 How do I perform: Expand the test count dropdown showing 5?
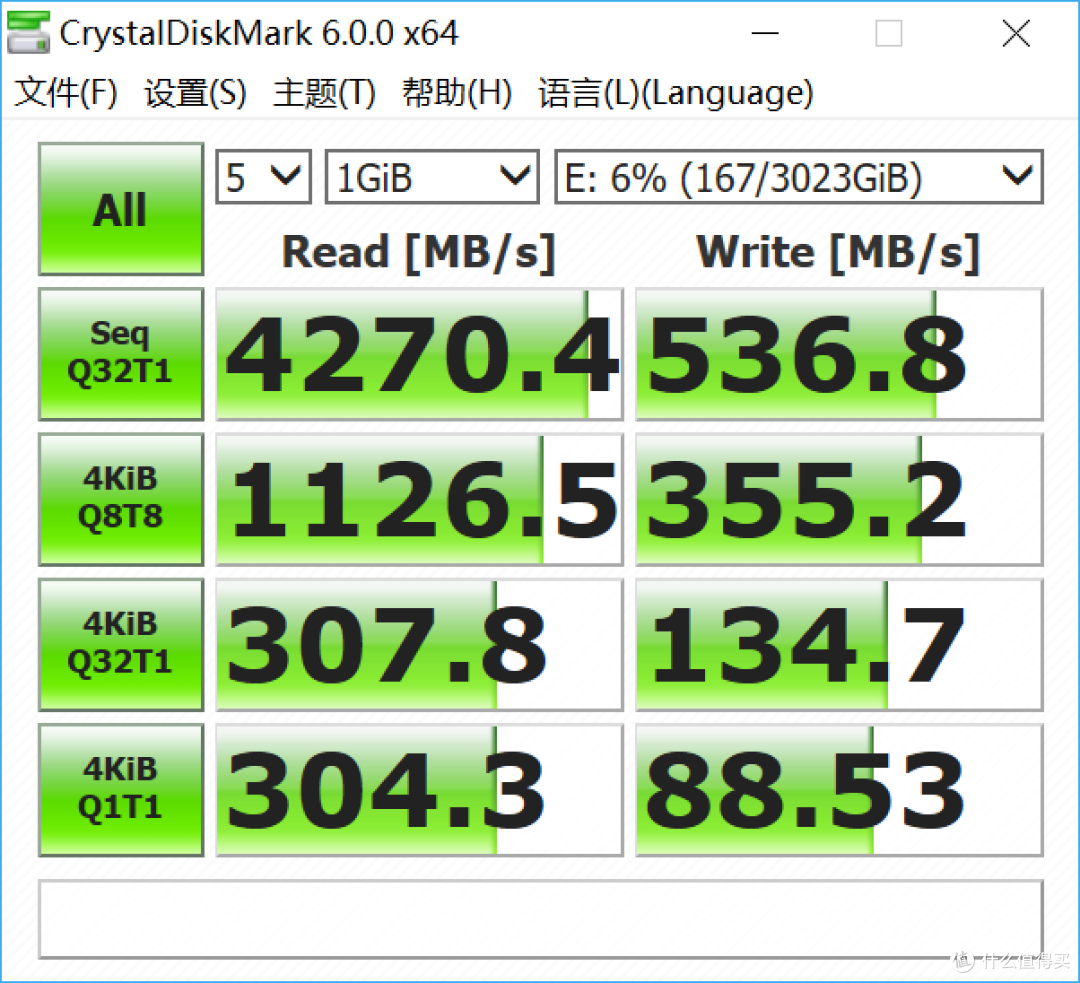(x=264, y=177)
